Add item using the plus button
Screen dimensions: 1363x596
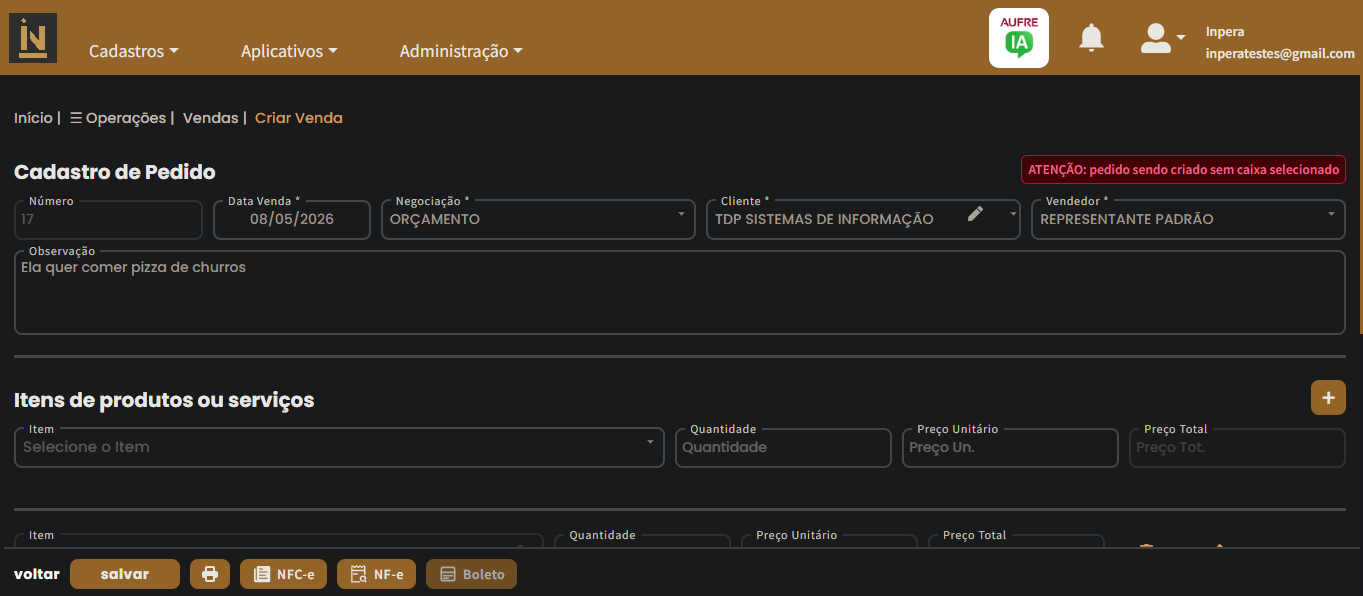(x=1328, y=397)
